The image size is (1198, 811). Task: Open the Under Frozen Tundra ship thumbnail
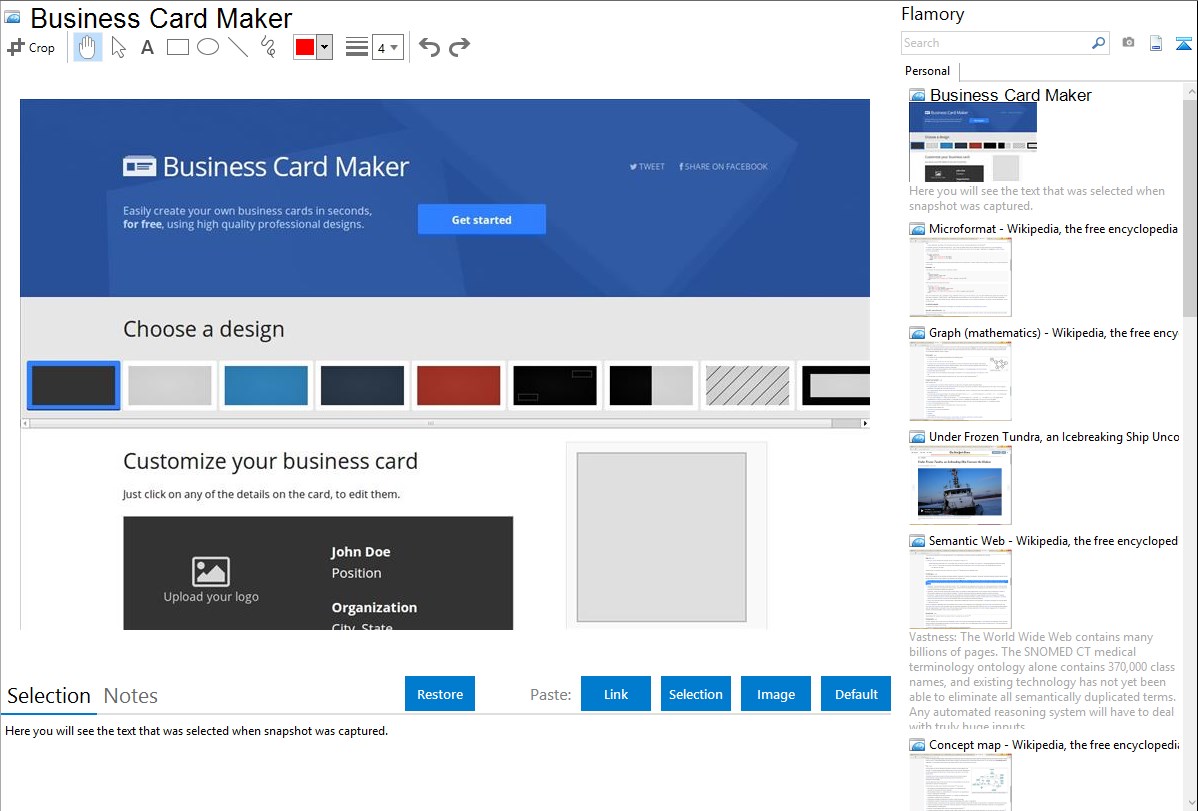(x=960, y=485)
